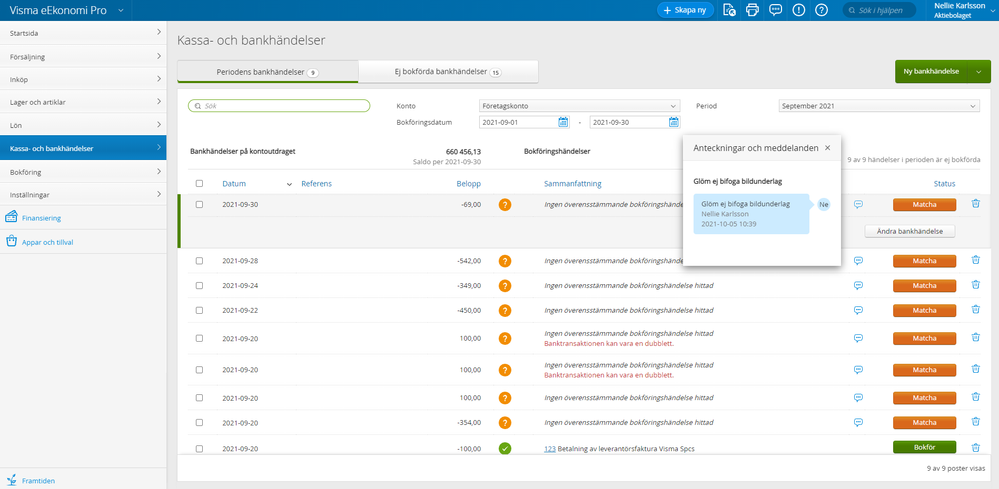Open the chat messages icon in header

tap(775, 10)
